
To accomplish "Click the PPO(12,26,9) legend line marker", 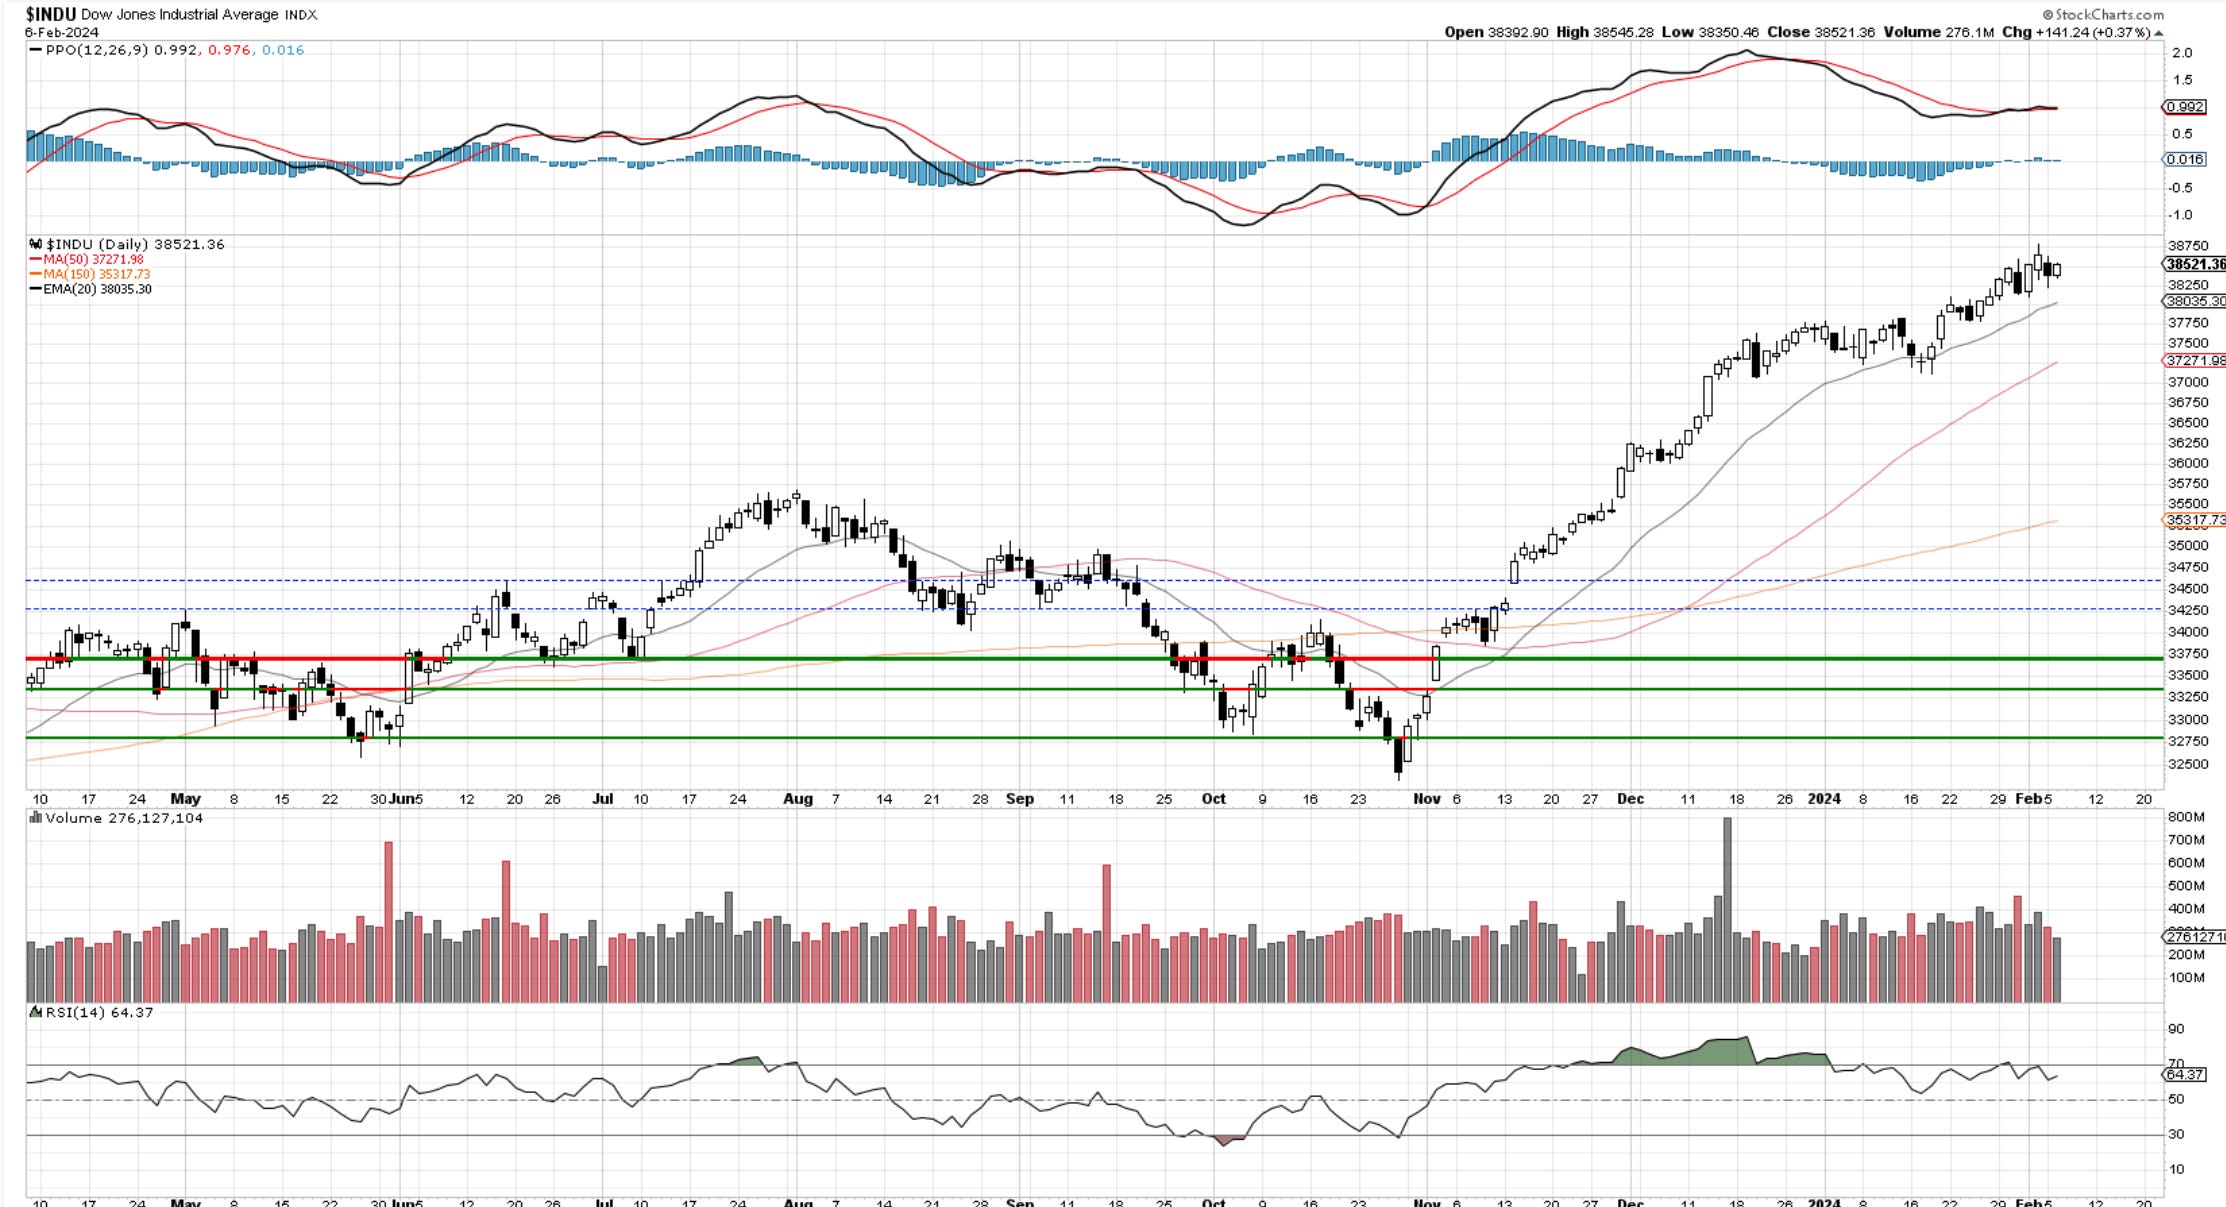I will 36,50.
